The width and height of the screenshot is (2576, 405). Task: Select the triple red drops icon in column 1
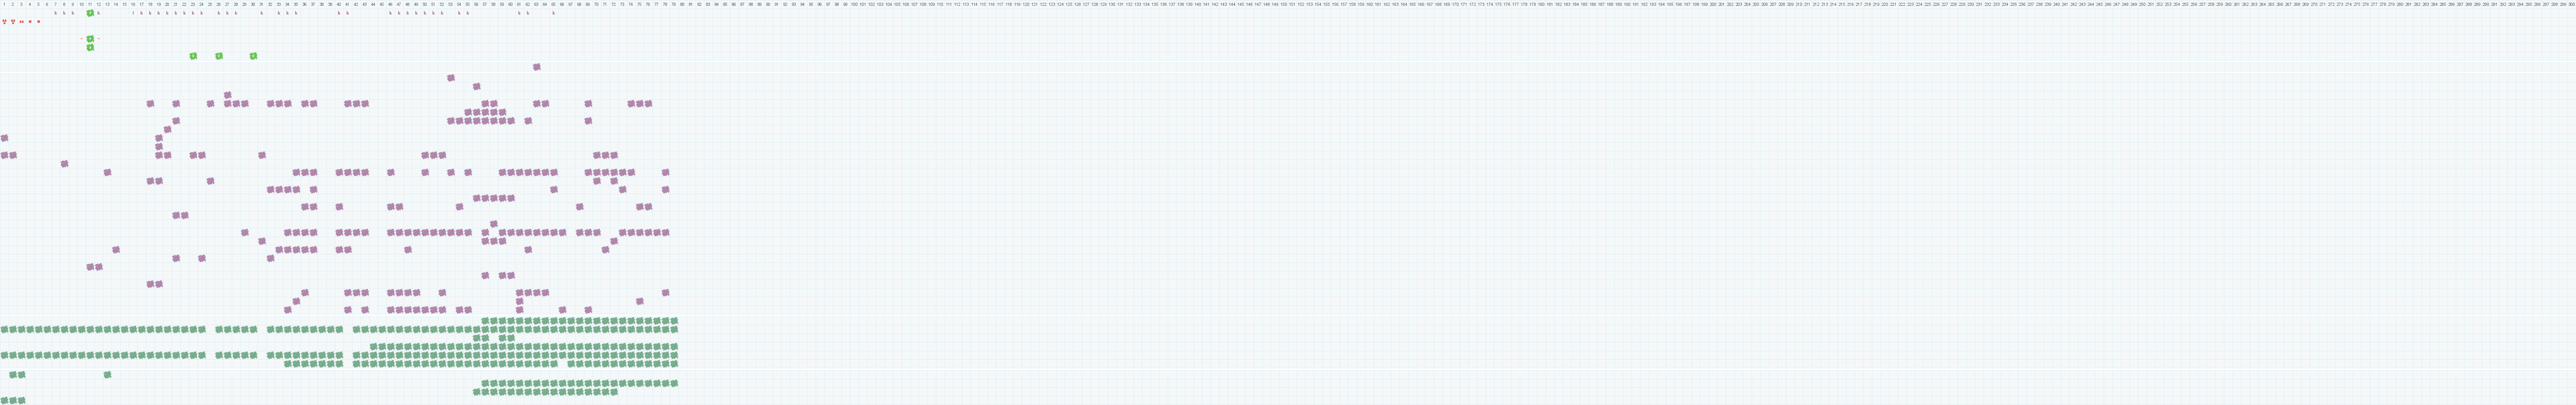[x=4, y=21]
